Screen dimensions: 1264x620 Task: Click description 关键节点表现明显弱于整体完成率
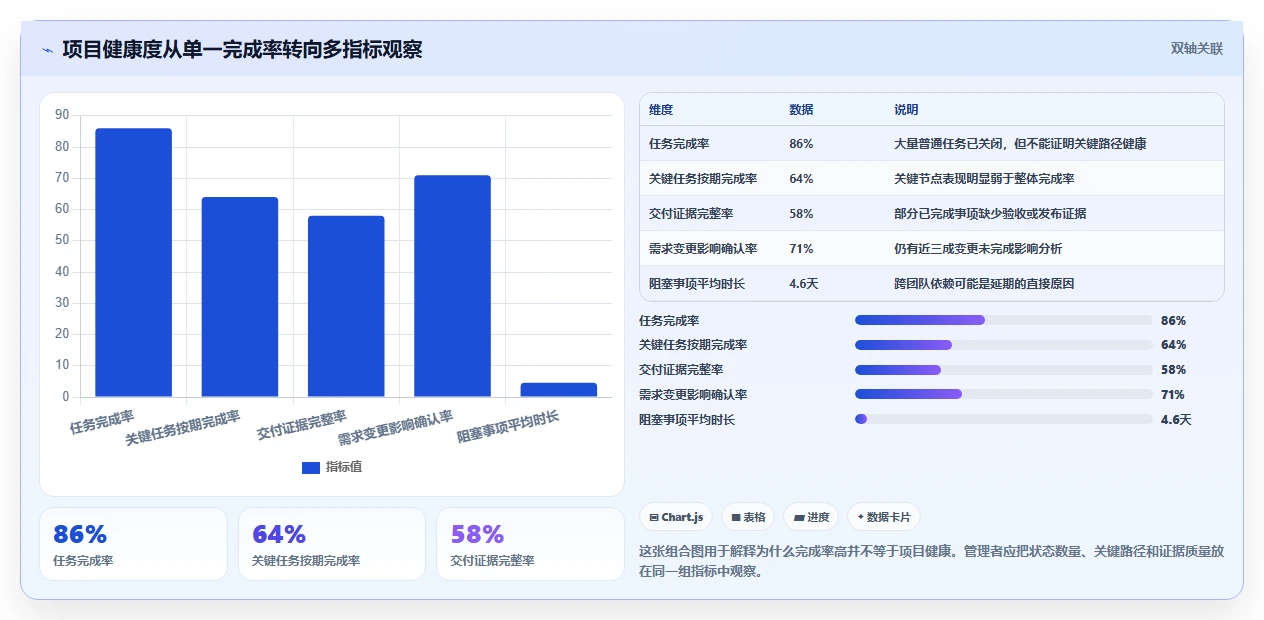(x=984, y=179)
